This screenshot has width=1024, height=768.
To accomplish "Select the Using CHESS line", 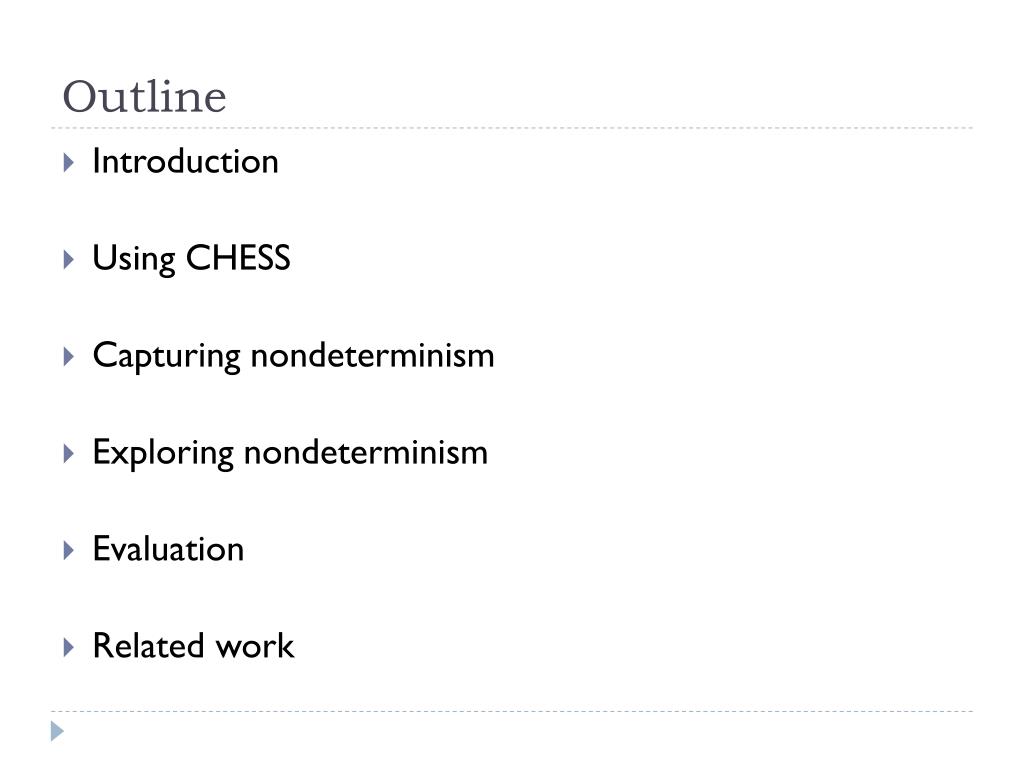I will coord(191,259).
